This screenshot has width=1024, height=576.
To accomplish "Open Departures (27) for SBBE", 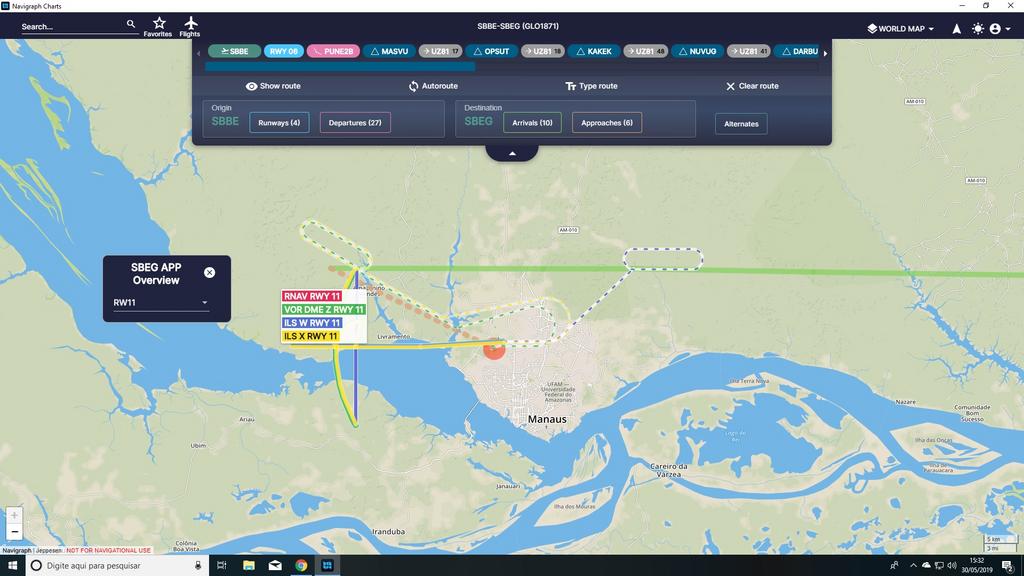I will [355, 123].
